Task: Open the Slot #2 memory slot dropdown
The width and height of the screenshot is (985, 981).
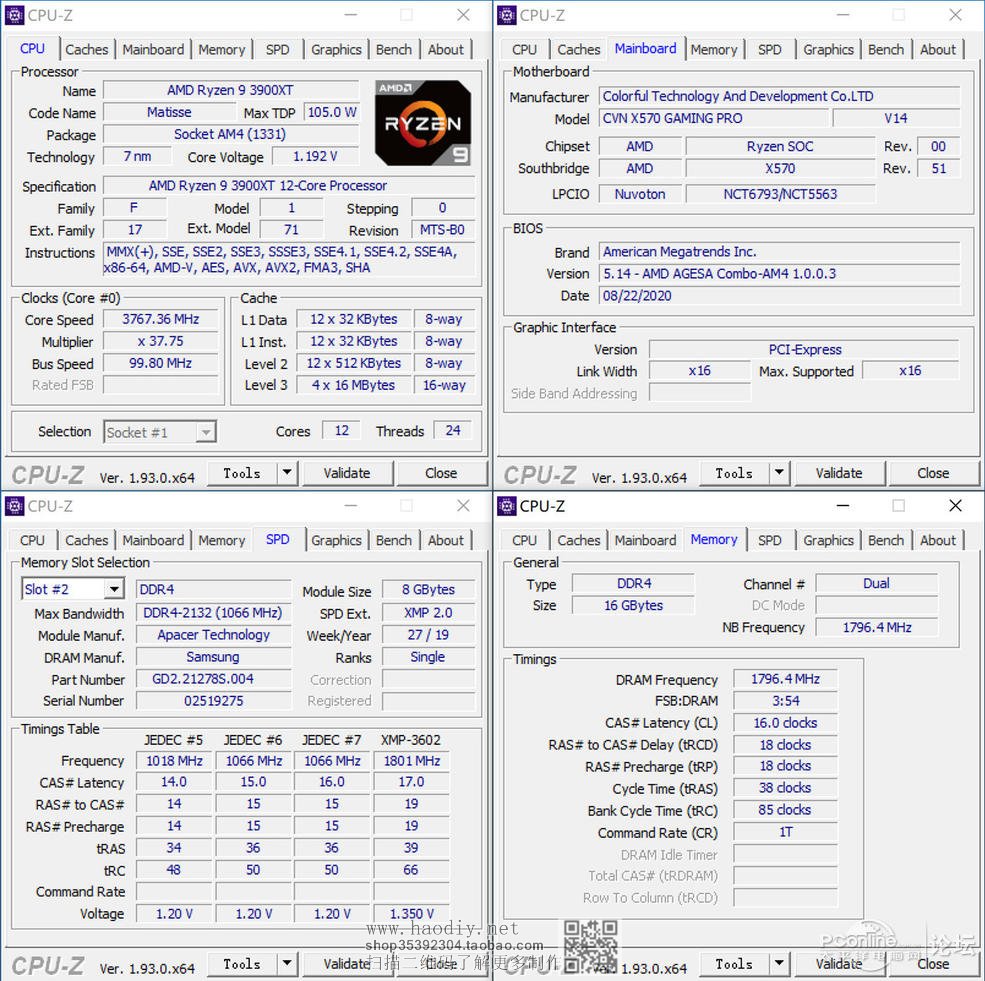Action: (x=114, y=590)
